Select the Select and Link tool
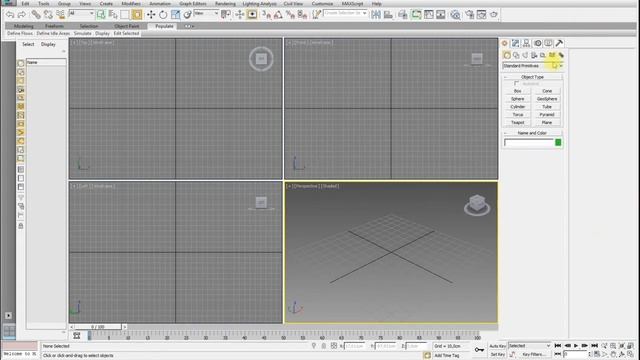This screenshot has height=360, width=640. point(36,15)
